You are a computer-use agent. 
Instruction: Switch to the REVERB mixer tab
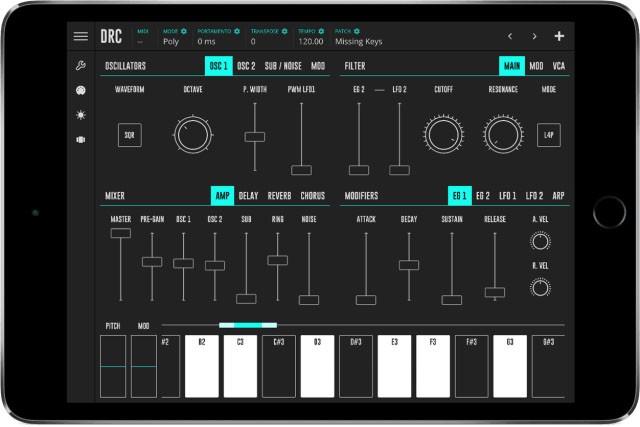coord(279,196)
